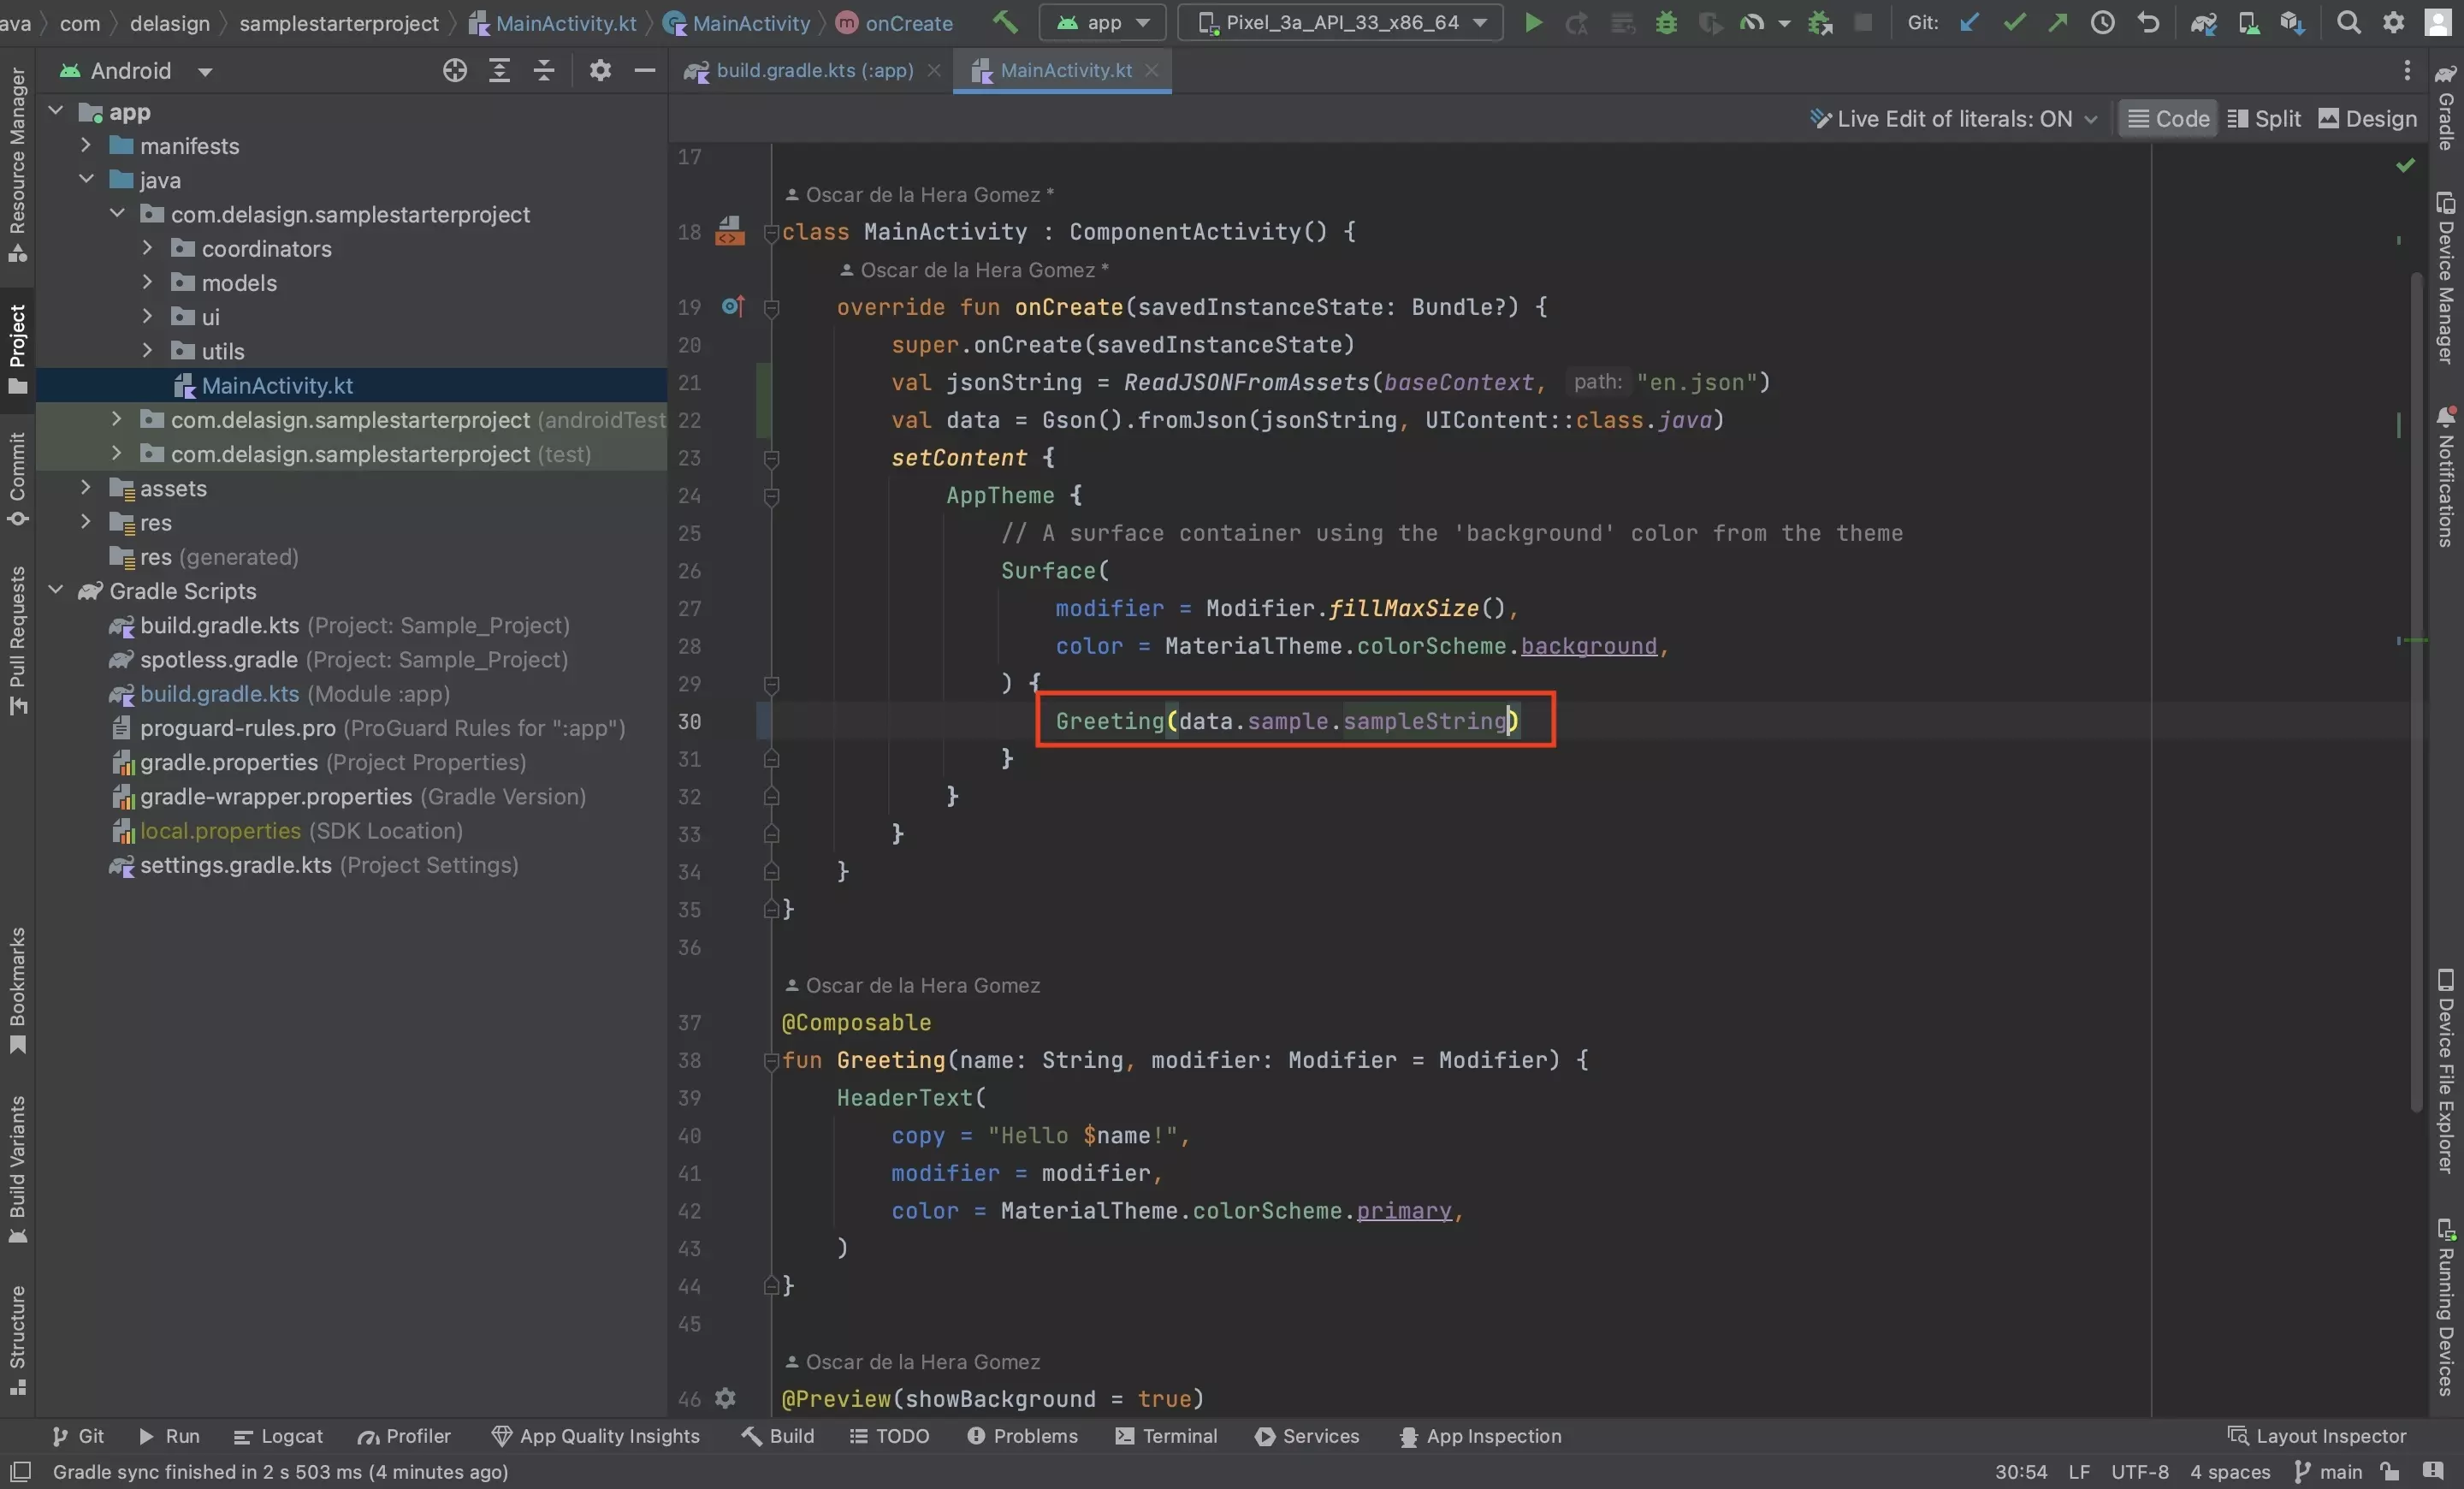Open Terminal panel at bottom
2464x1489 pixels.
[1177, 1438]
